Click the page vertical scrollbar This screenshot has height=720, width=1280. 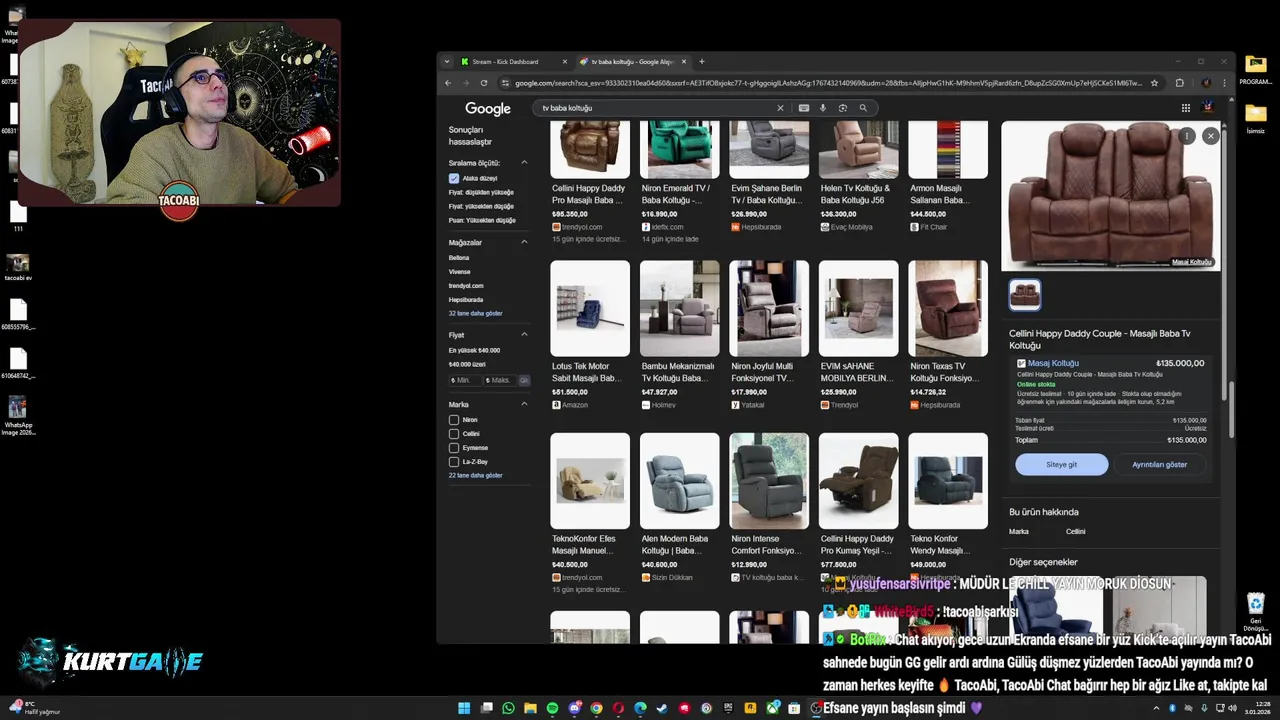[1231, 408]
